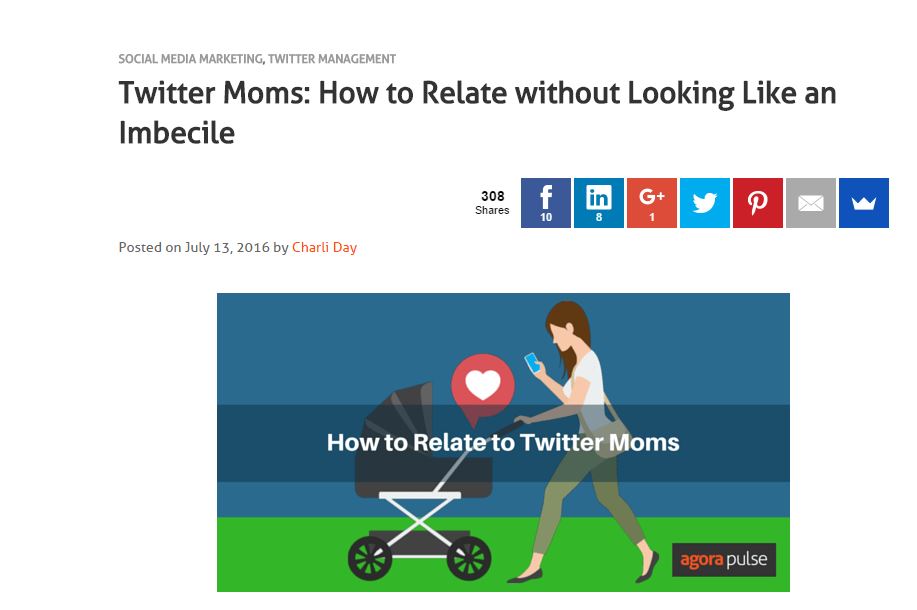Click the white heart speech bubble in image
Screen dimensions: 917x610
pyautogui.click(x=482, y=388)
